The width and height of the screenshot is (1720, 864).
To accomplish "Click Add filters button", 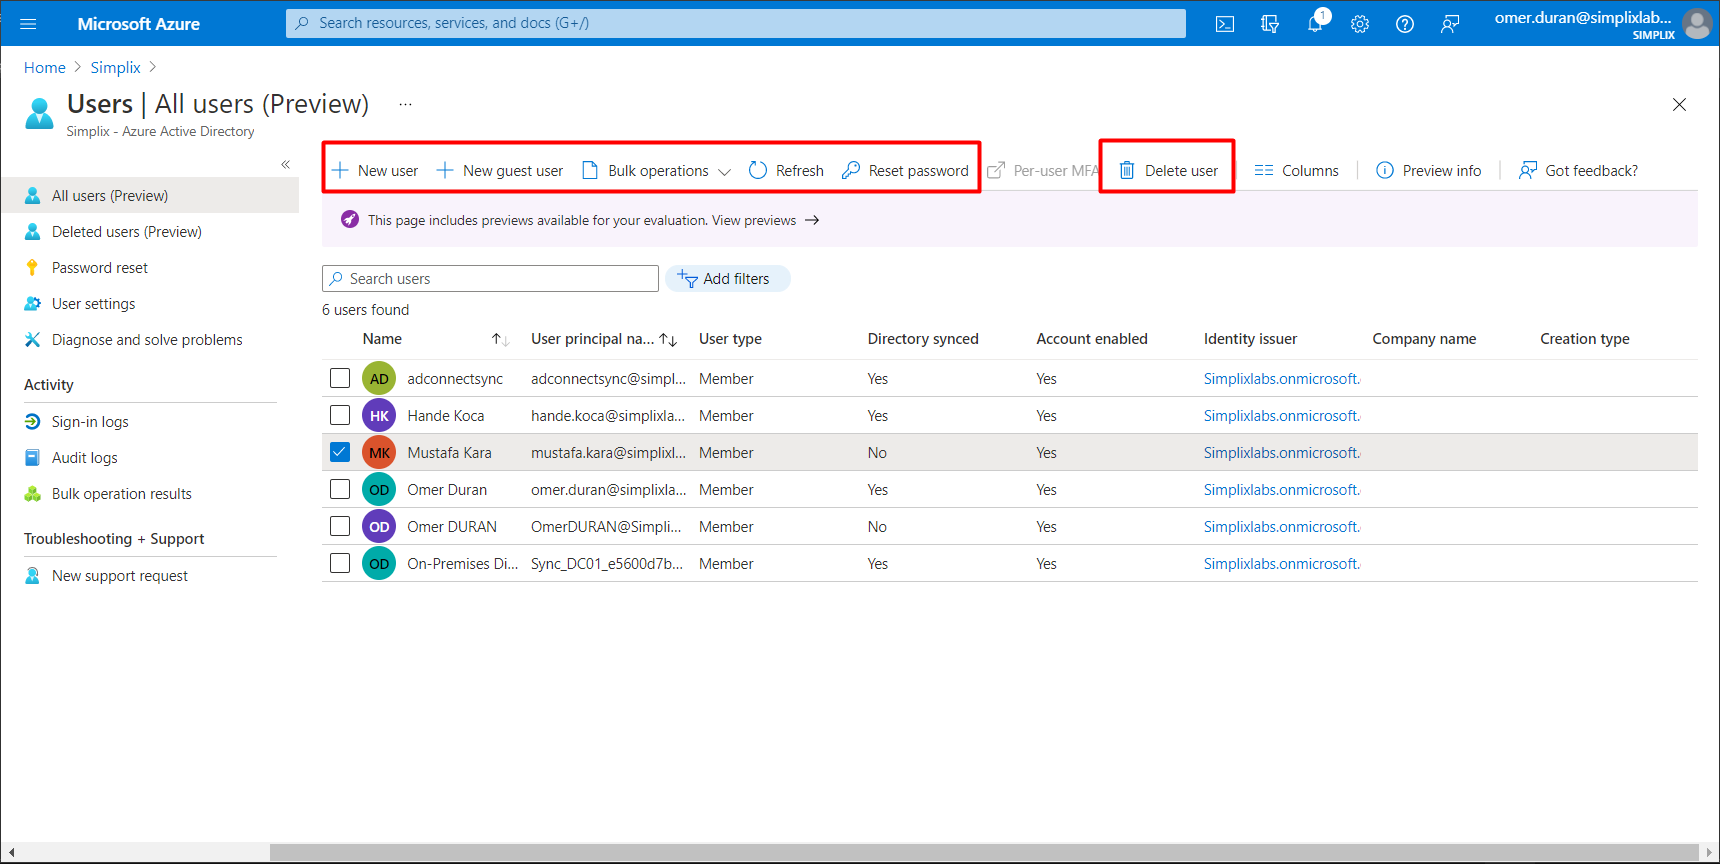I will 728,279.
